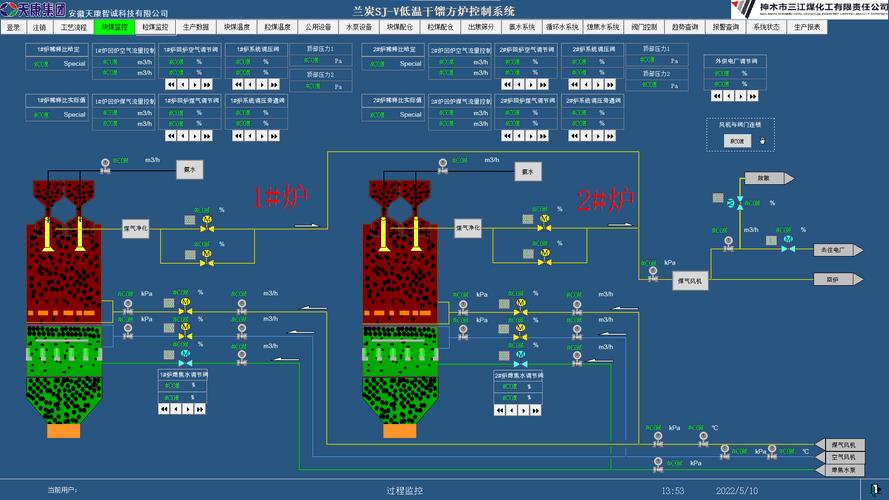Toggle gray indicator beside 1# furnace top gas valve
This screenshot has height=500, width=889.
pos(190,219)
